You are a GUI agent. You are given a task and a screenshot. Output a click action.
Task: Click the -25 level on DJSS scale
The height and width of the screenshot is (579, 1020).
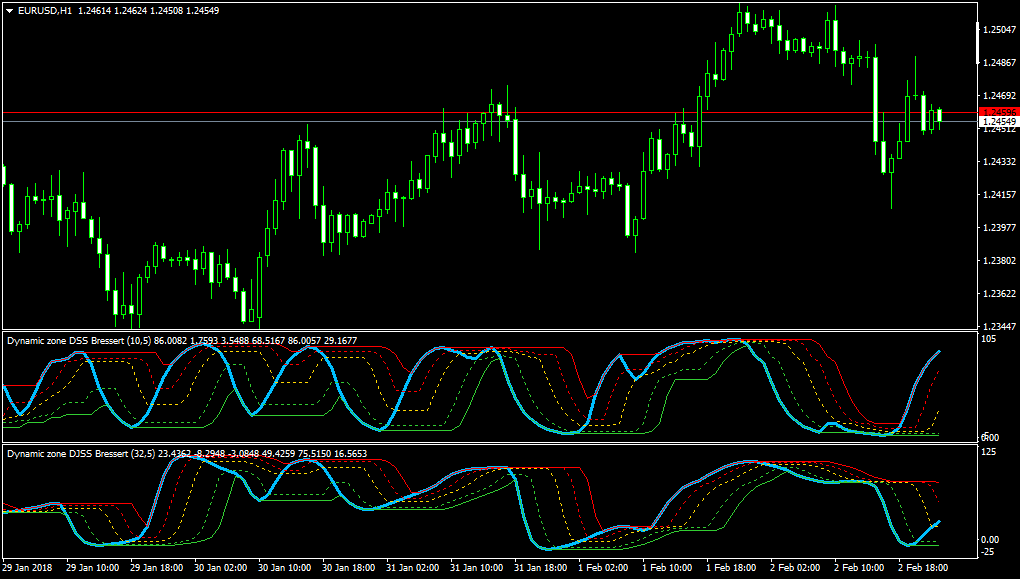[989, 552]
